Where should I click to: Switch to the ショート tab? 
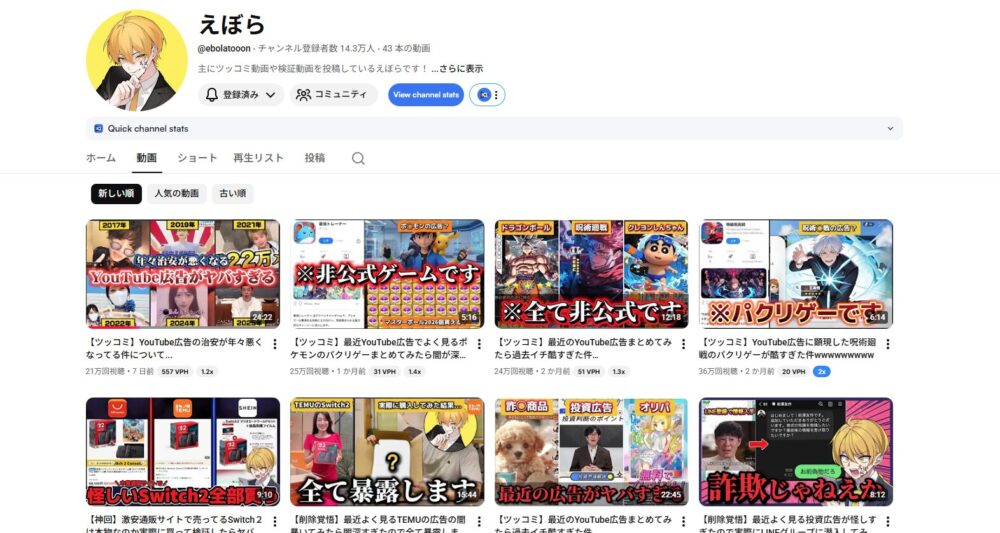pos(197,158)
